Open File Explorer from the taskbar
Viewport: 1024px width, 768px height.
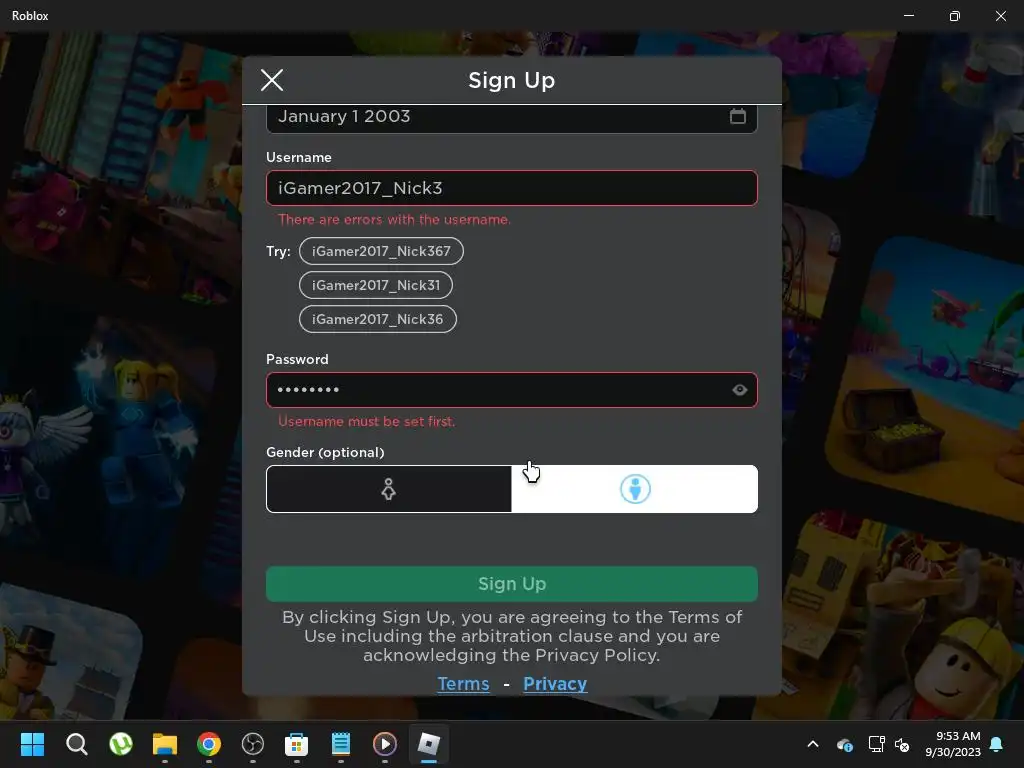click(165, 744)
